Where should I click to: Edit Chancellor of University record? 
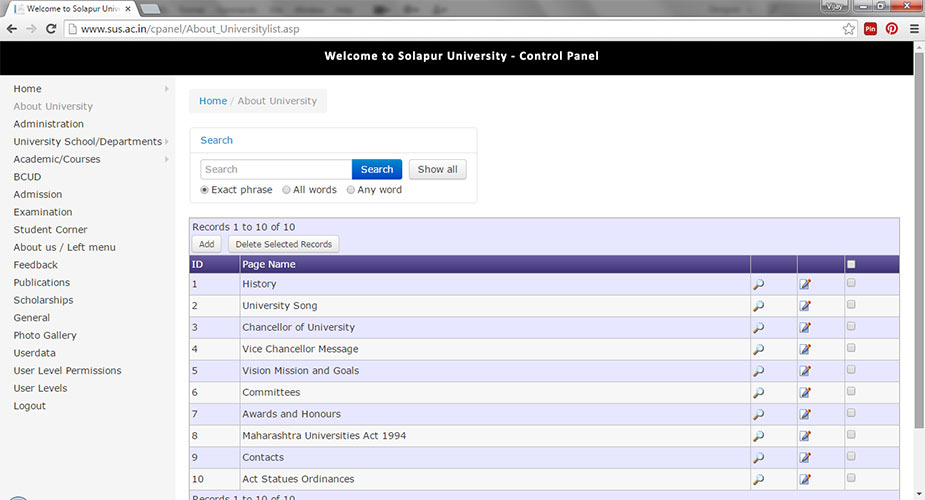(x=805, y=327)
